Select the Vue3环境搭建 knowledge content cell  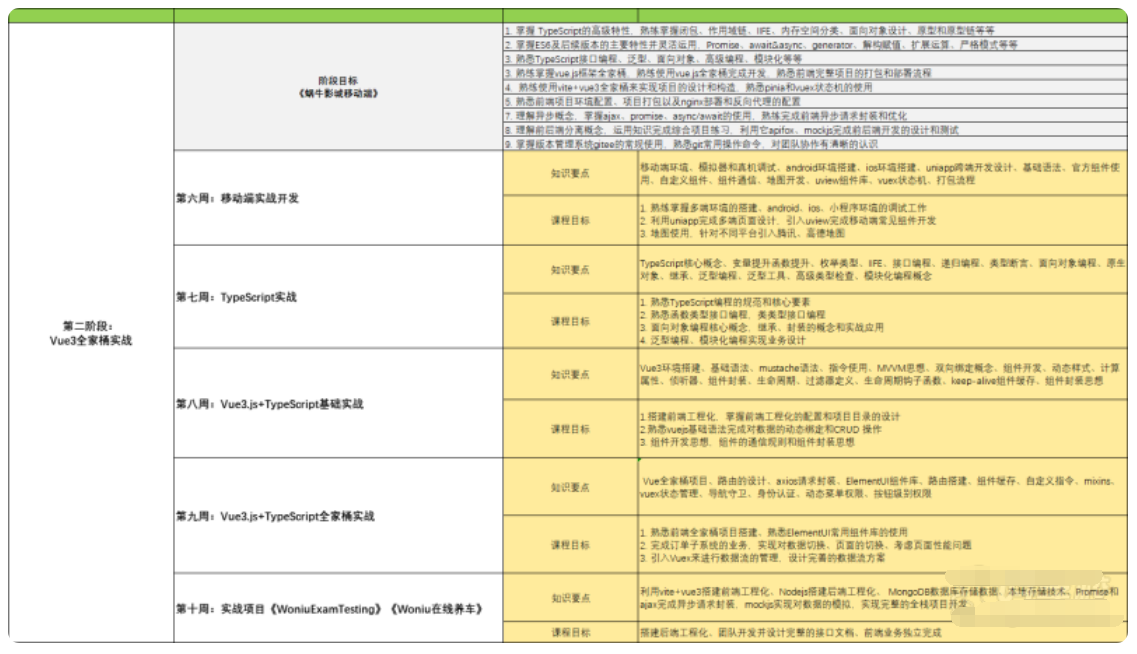pos(880,374)
